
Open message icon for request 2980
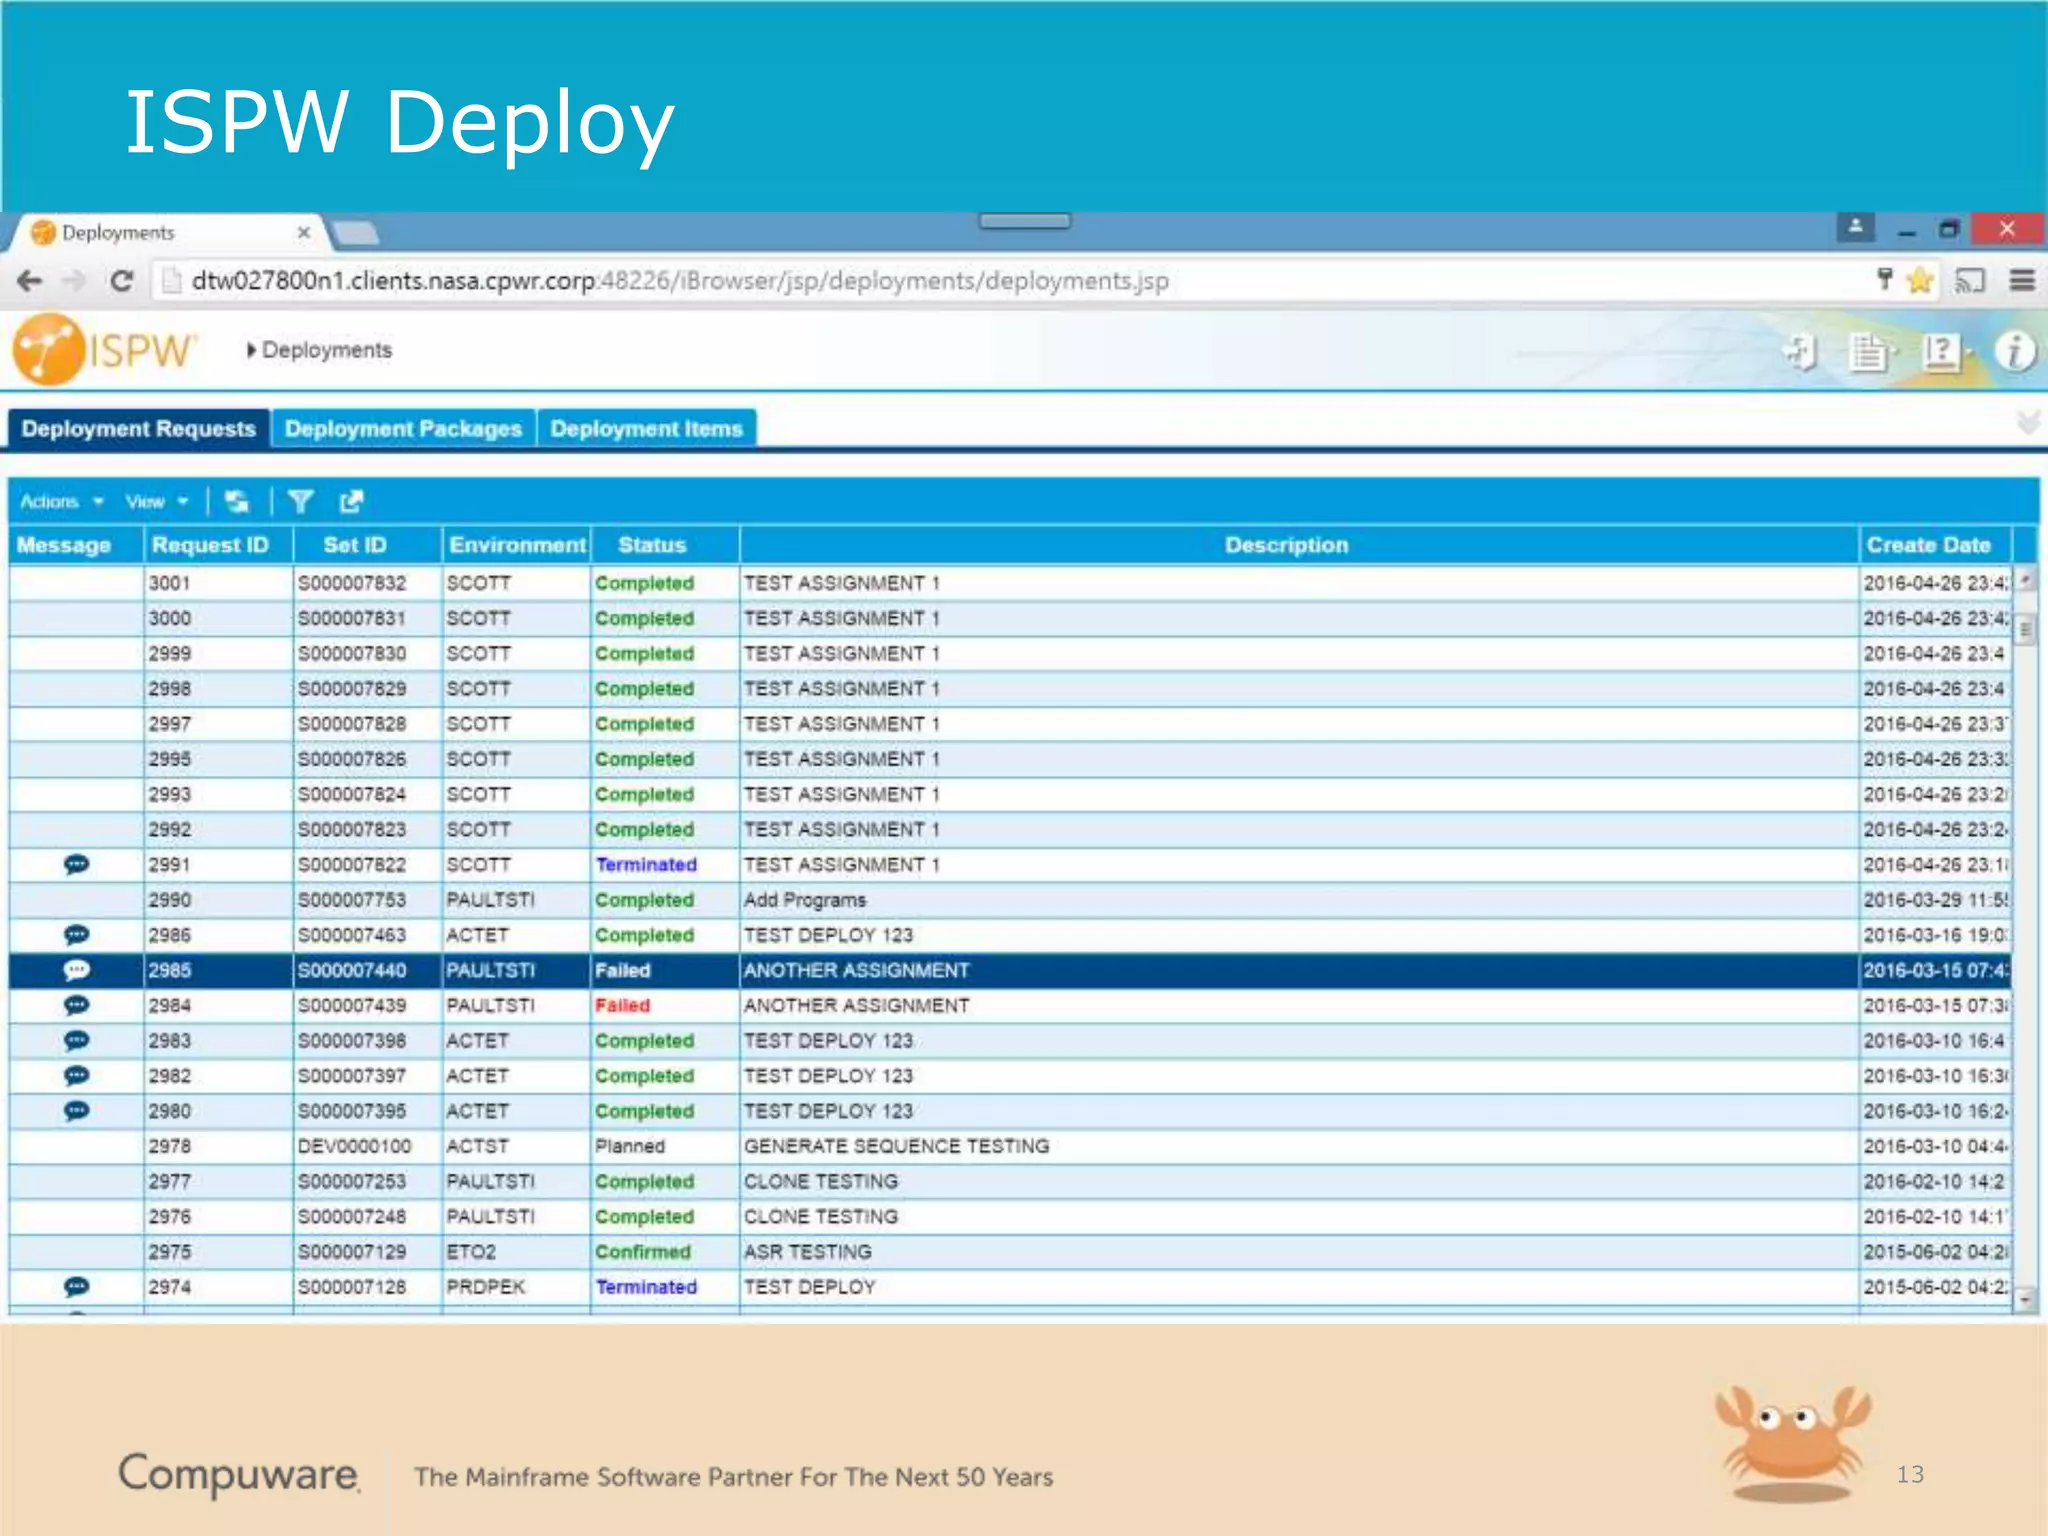[77, 1110]
